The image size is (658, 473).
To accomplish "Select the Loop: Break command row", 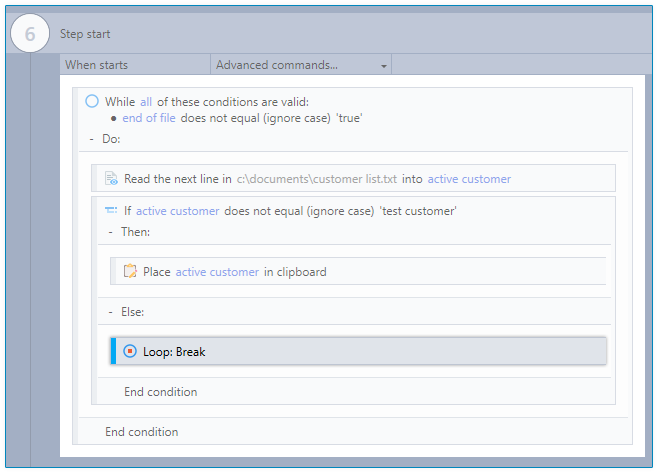I will coord(358,351).
